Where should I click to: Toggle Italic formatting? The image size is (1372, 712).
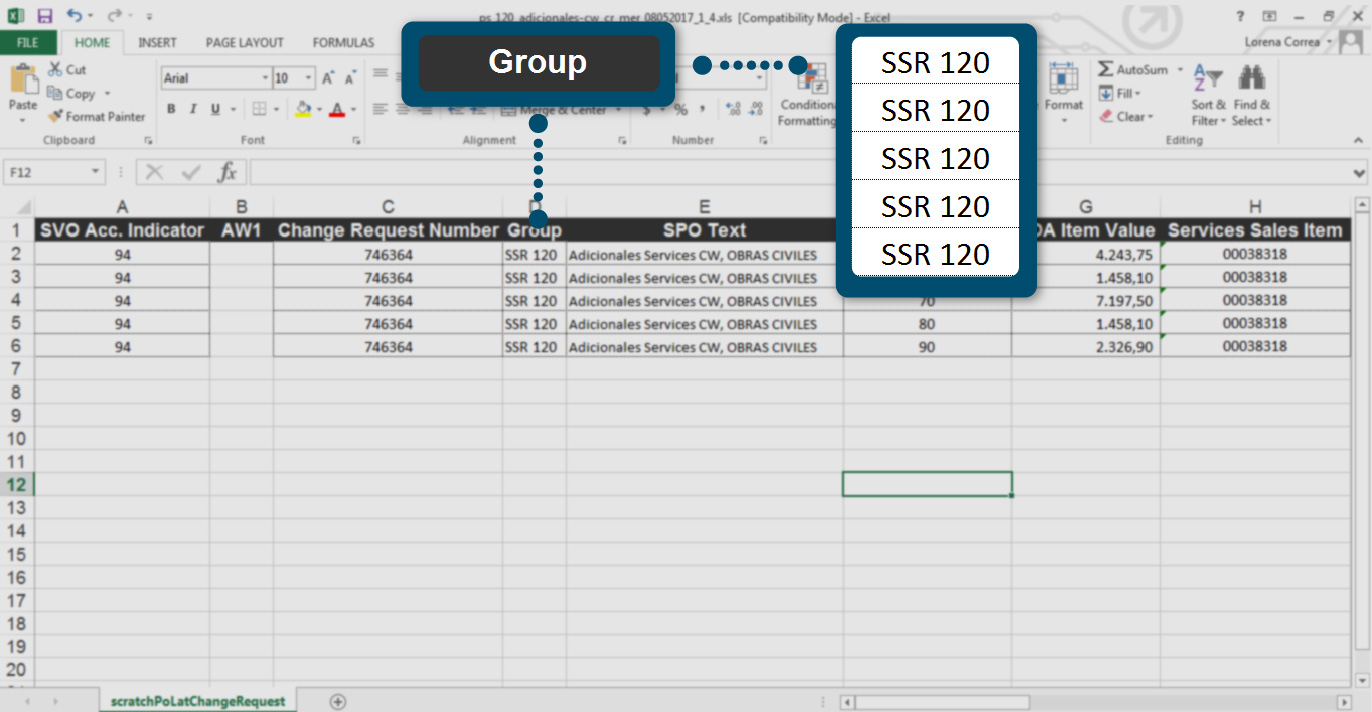click(194, 110)
